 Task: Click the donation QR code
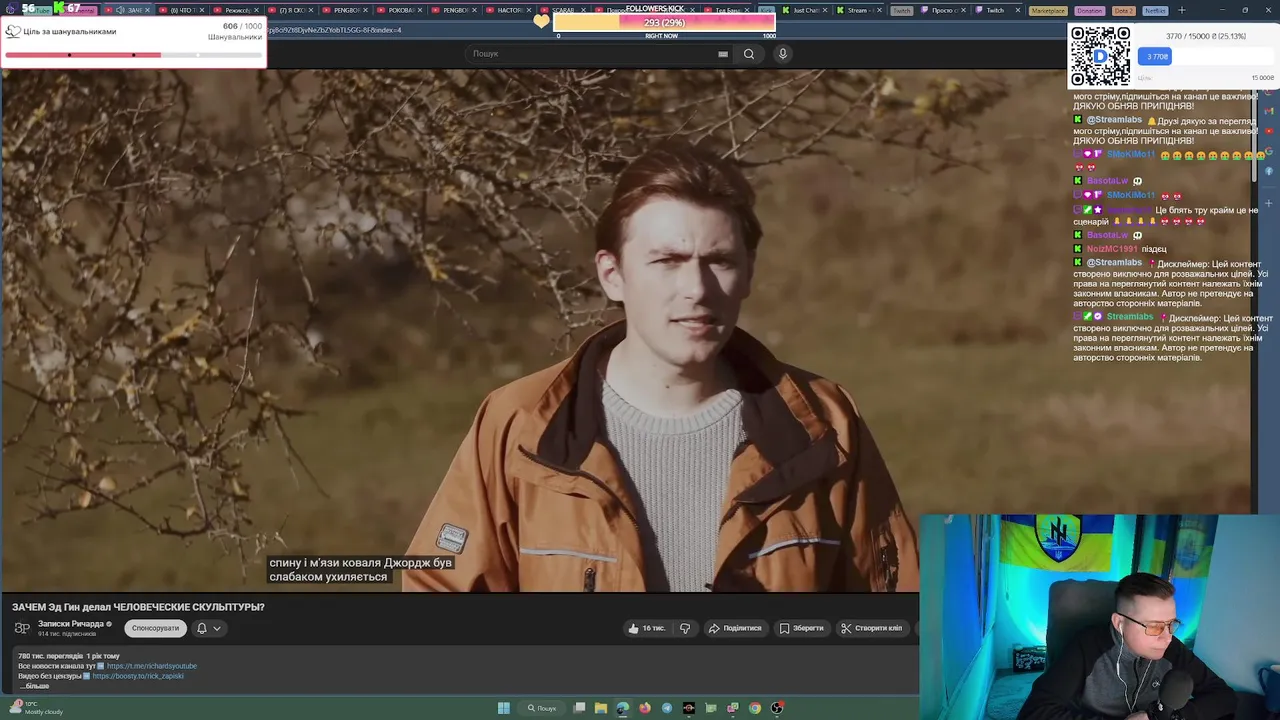click(x=1100, y=56)
